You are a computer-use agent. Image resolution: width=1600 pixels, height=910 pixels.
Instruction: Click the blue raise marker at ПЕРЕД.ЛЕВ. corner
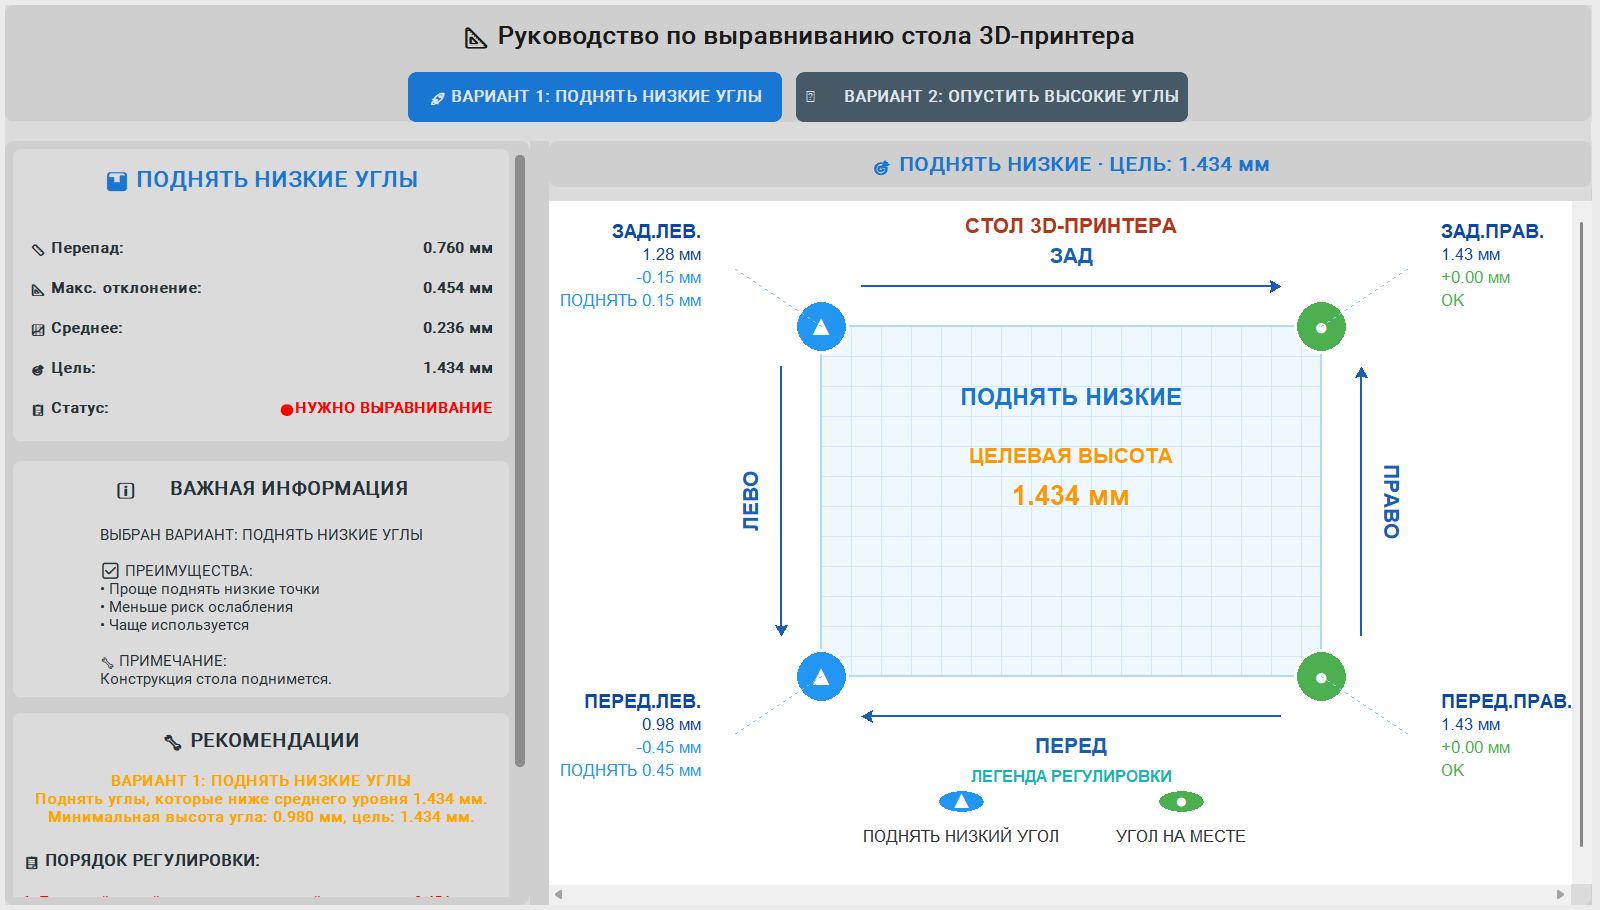[821, 676]
